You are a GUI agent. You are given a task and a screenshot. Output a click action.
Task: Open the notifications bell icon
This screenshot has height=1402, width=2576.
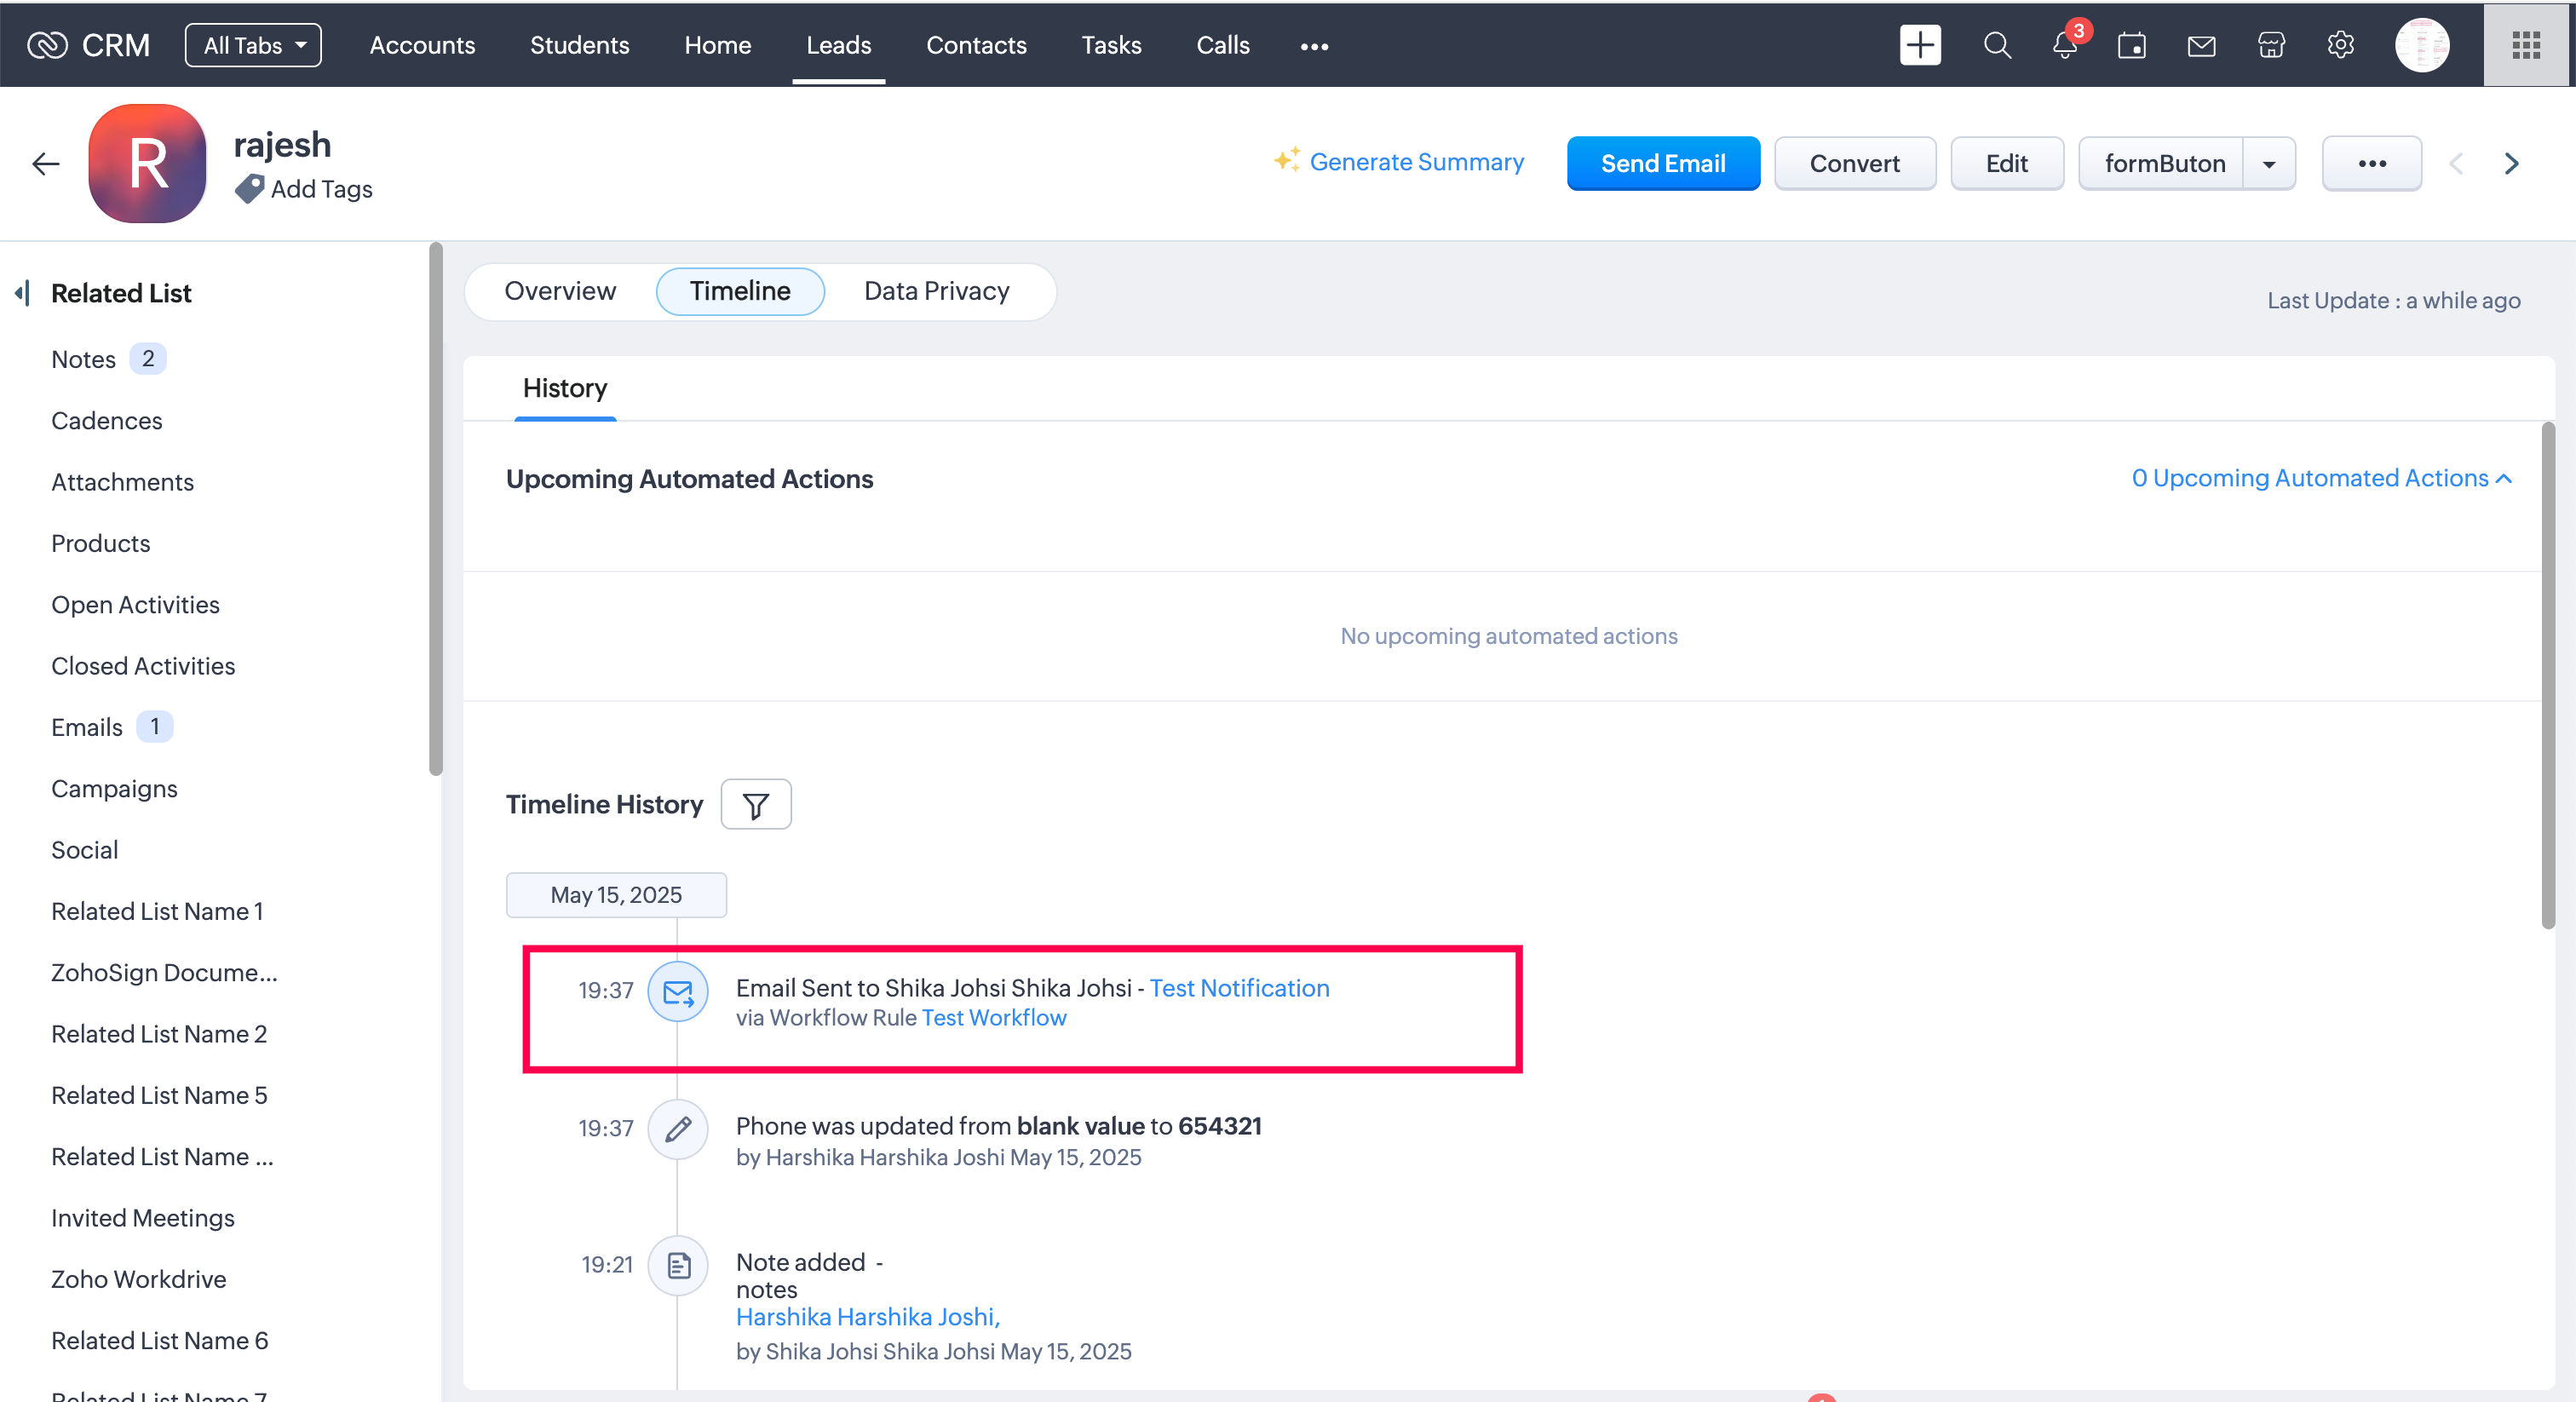coord(2064,46)
